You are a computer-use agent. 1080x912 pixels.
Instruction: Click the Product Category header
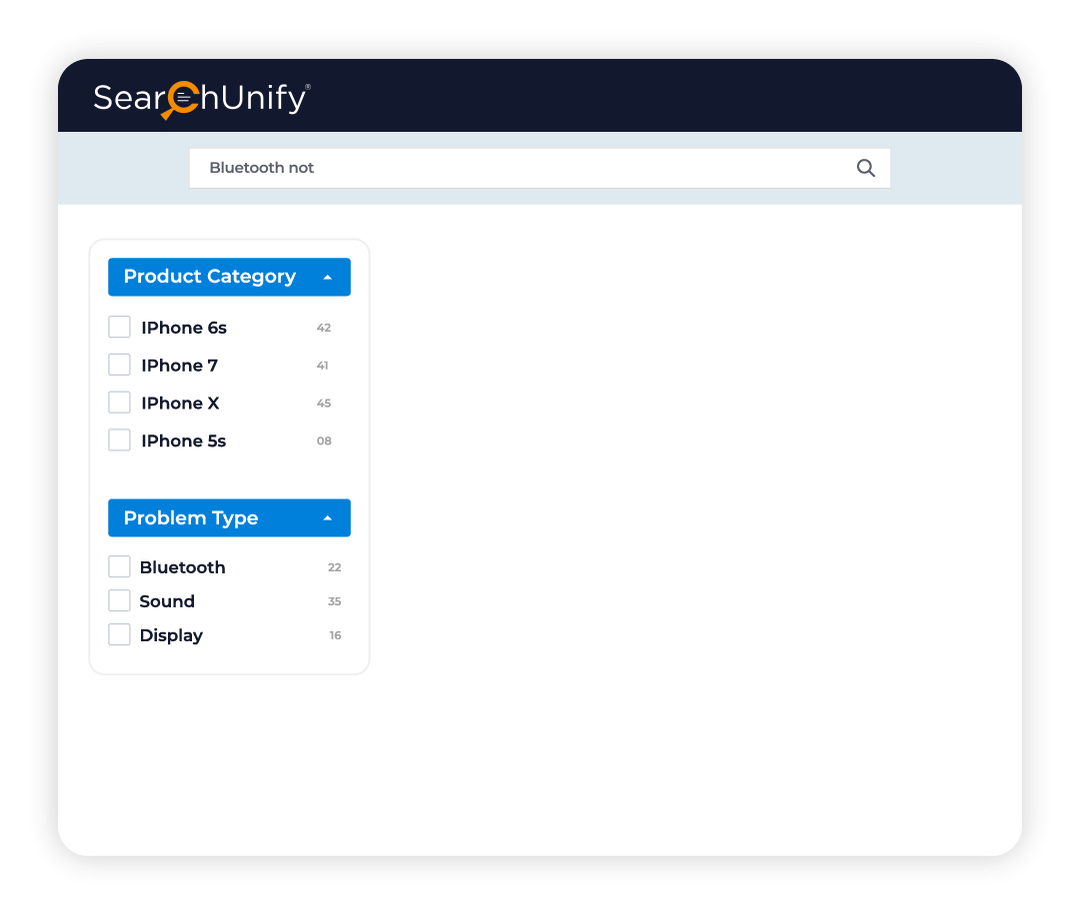coord(229,277)
